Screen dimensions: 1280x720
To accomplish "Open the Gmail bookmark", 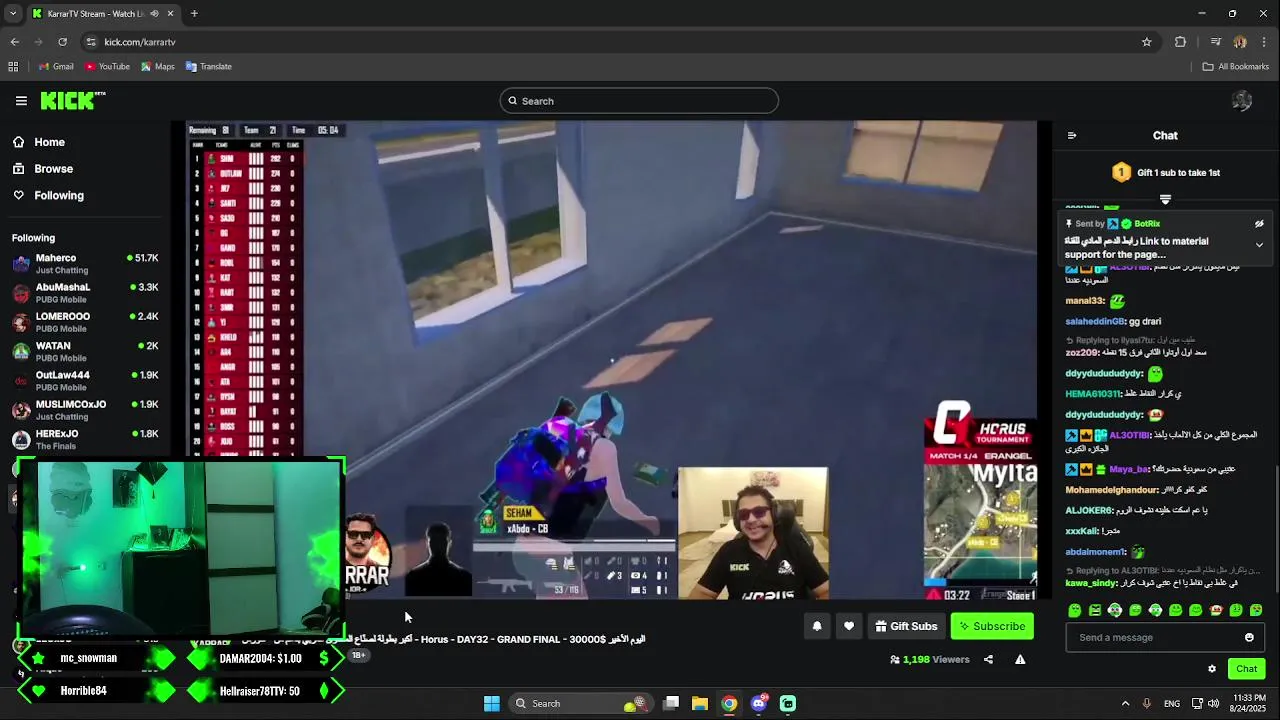I will click(x=56, y=67).
